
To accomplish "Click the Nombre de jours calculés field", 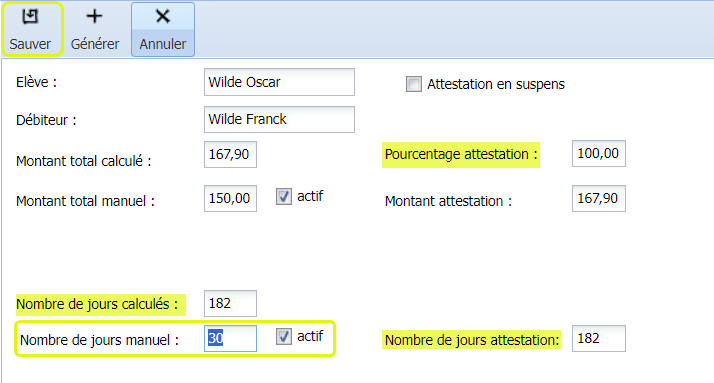I will coord(230,303).
